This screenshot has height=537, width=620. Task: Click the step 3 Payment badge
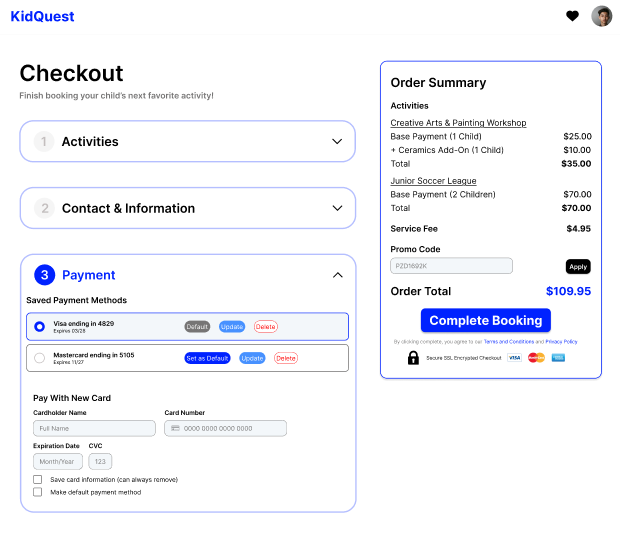(44, 275)
